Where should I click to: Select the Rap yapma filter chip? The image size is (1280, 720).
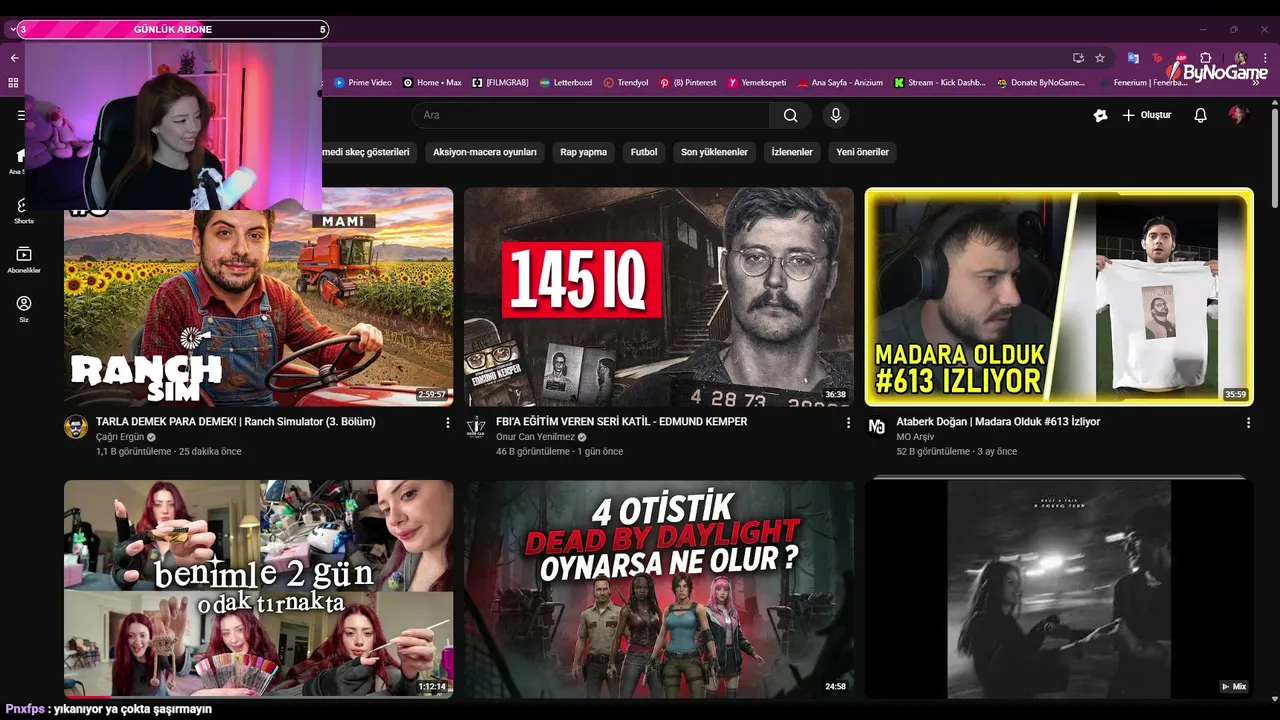tap(583, 152)
